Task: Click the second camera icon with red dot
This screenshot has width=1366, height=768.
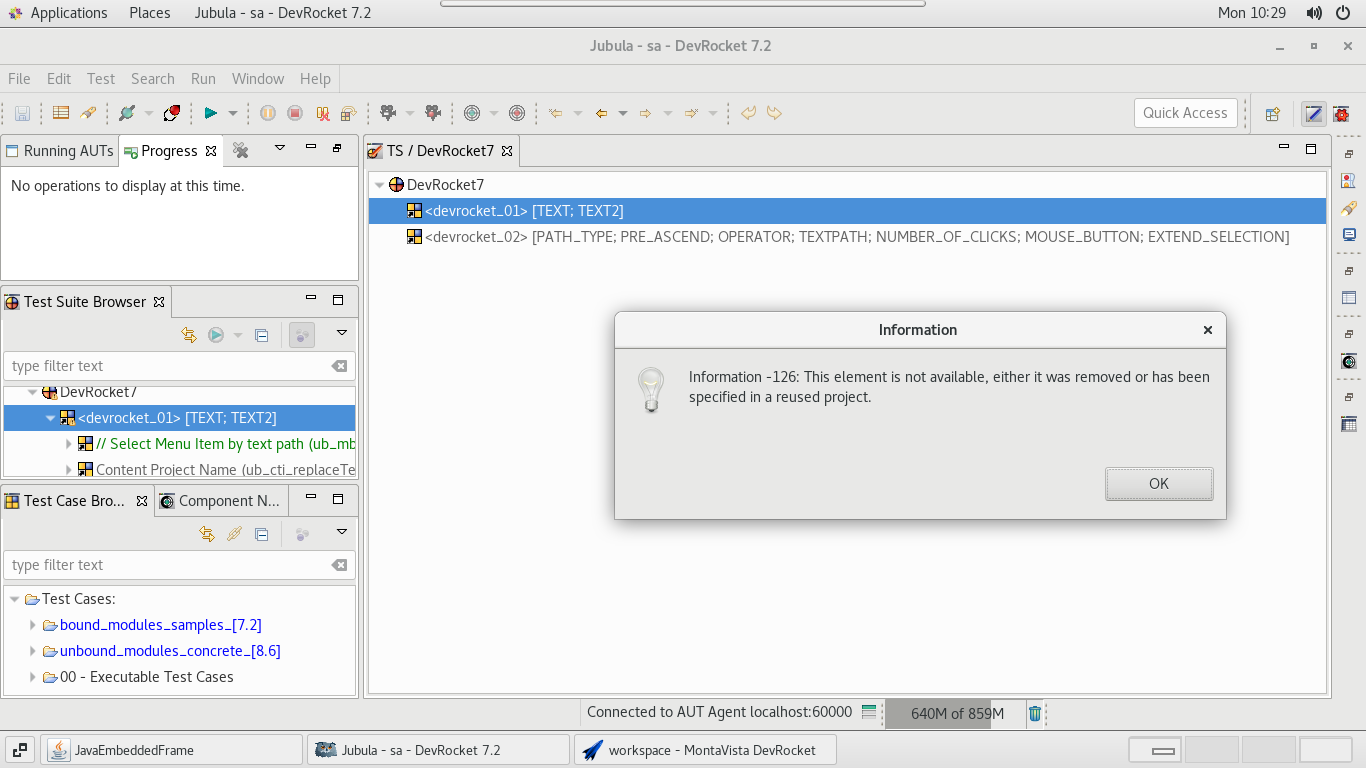Action: [432, 113]
